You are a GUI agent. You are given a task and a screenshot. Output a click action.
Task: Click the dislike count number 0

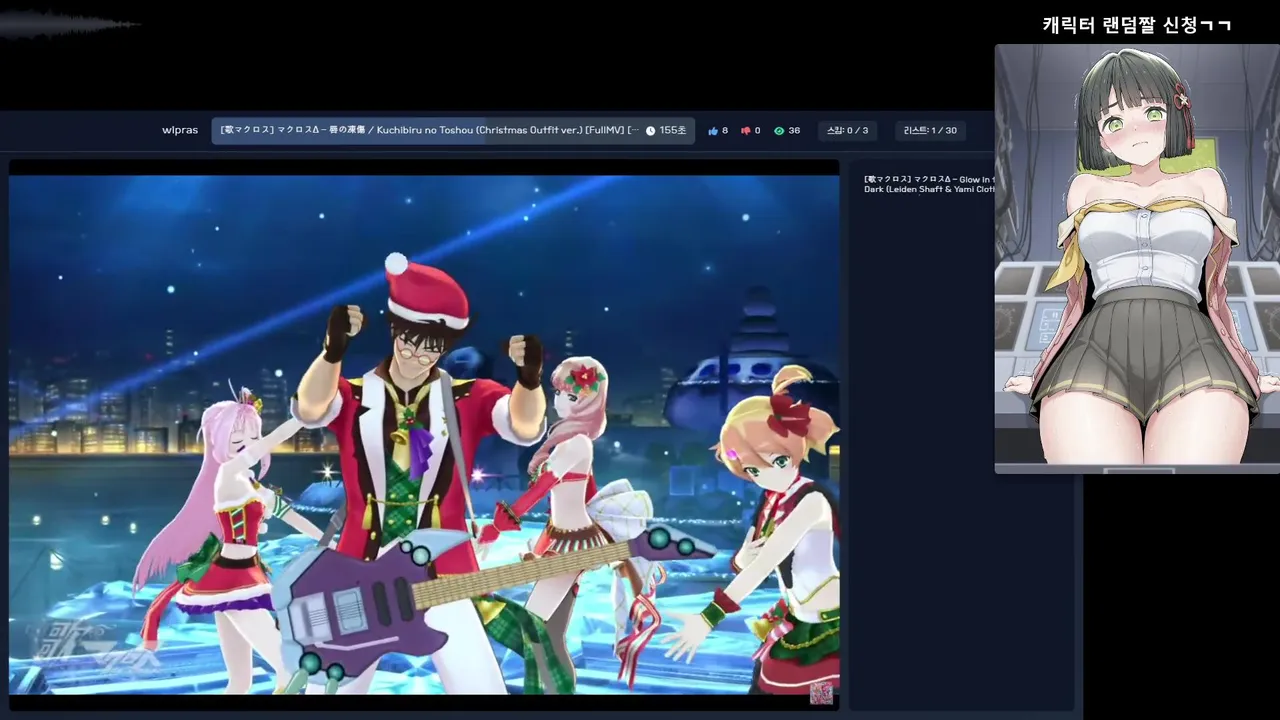tap(757, 131)
